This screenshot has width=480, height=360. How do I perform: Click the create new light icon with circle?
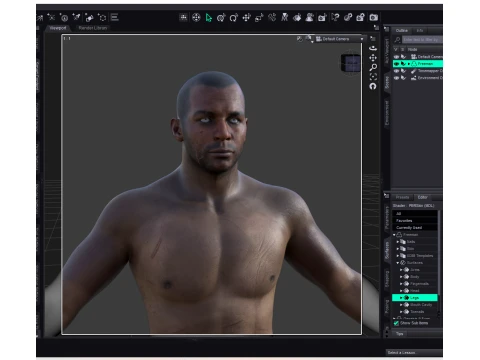click(64, 17)
